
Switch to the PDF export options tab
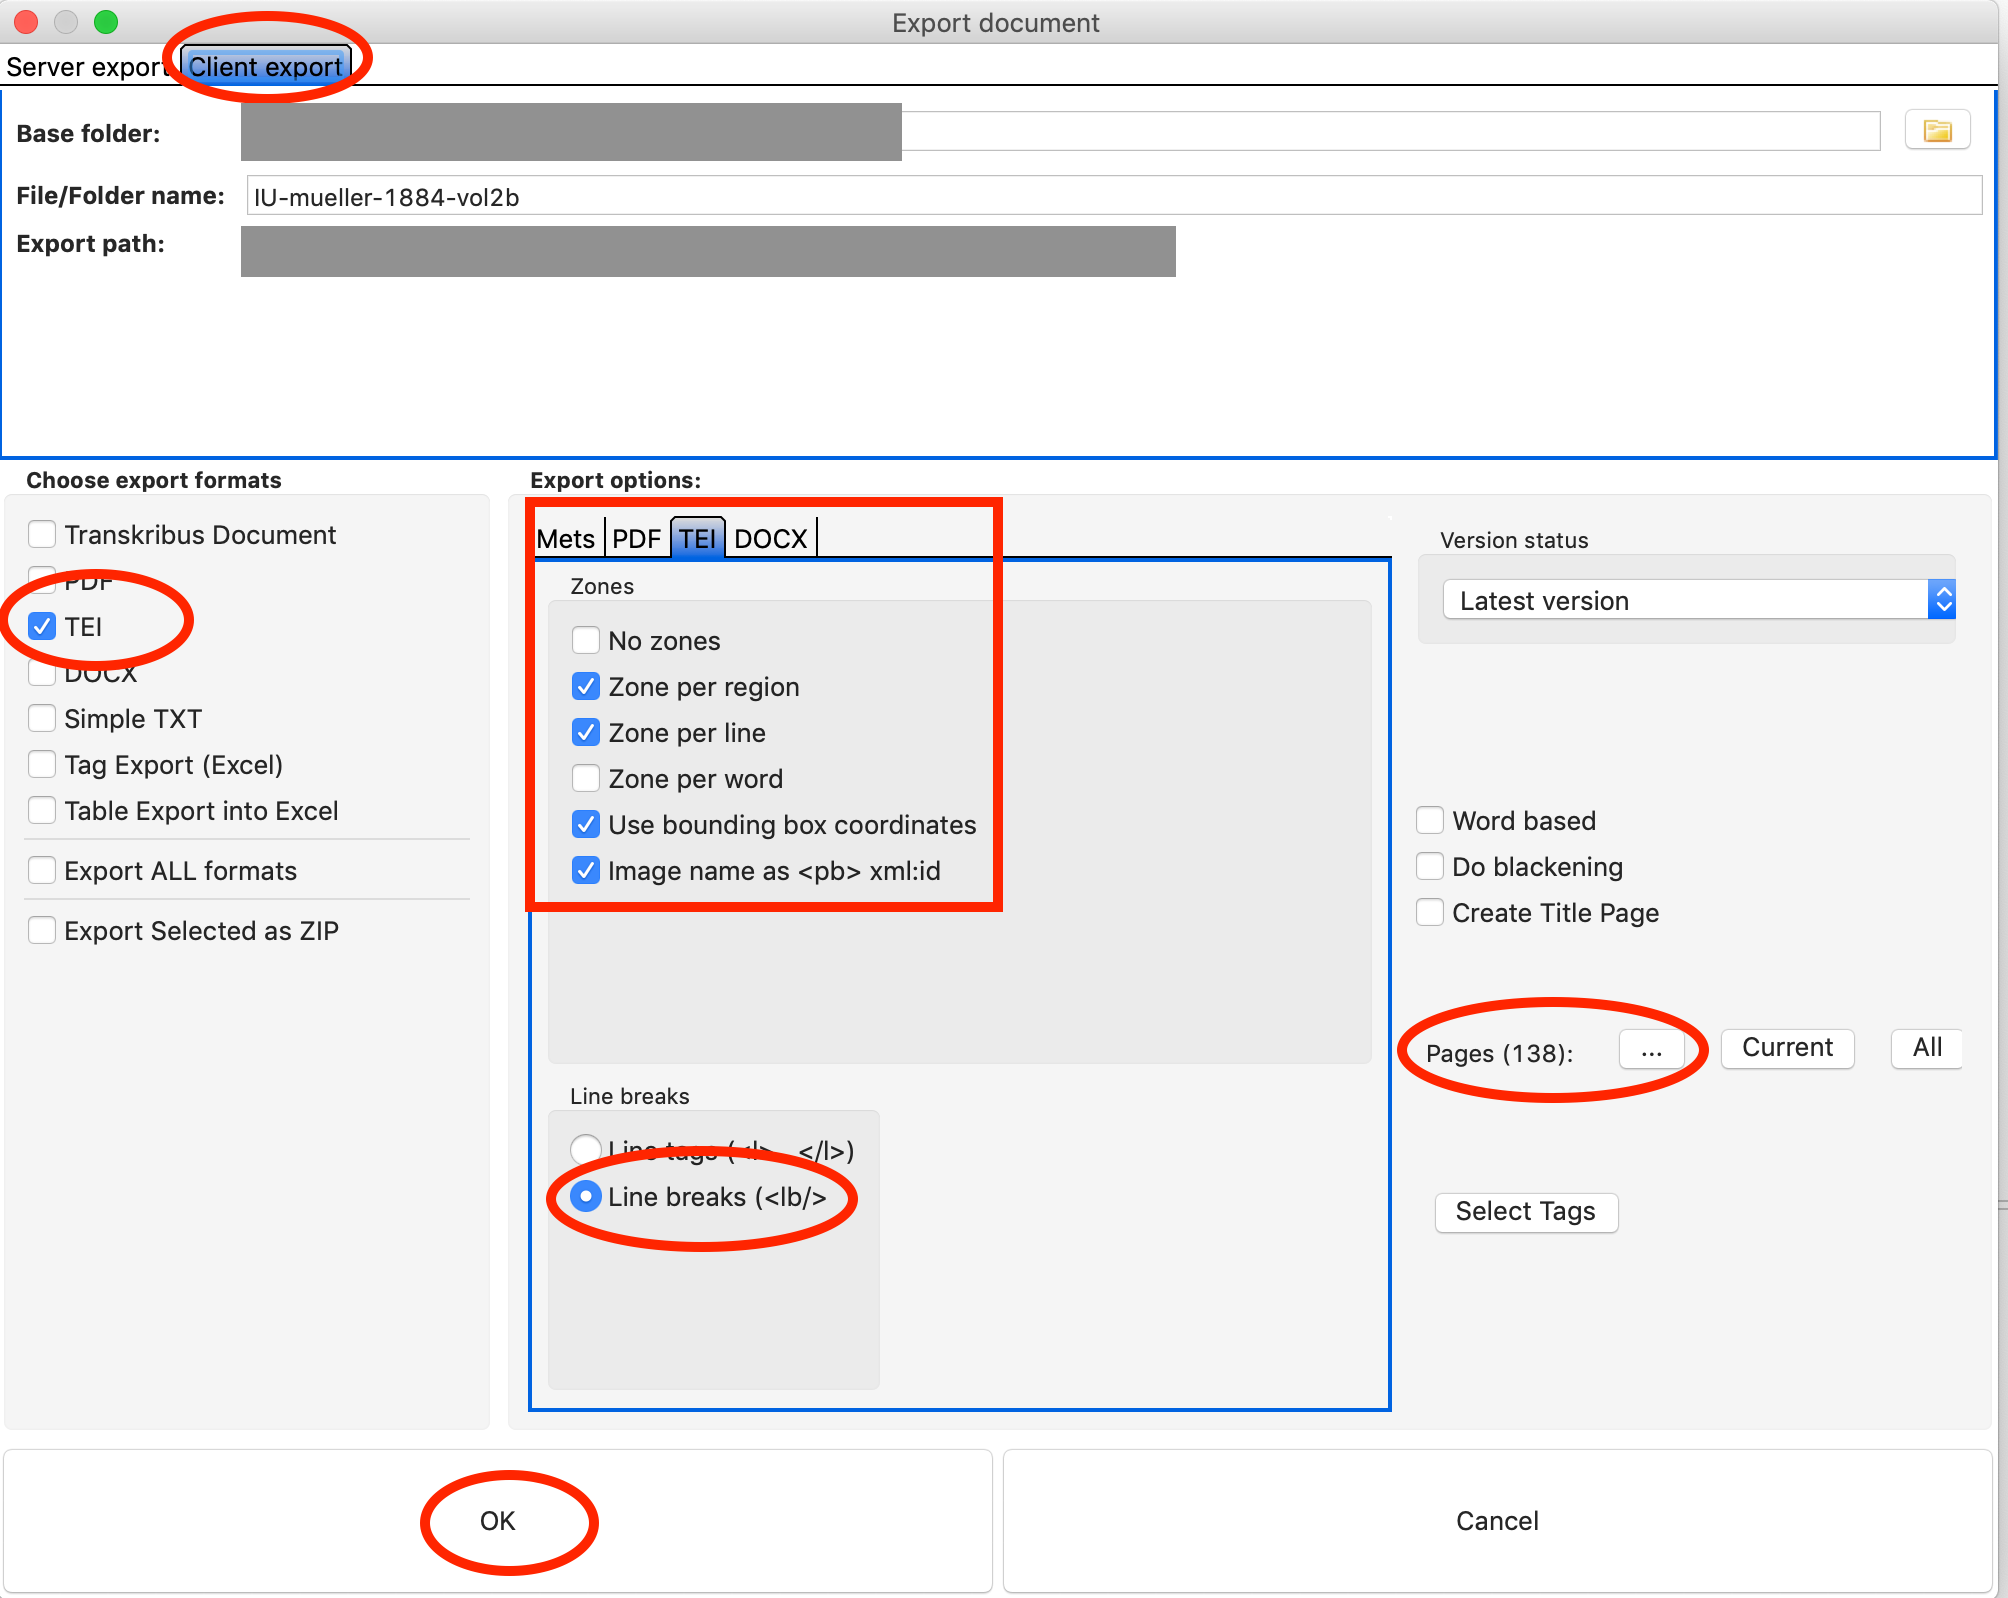[636, 538]
